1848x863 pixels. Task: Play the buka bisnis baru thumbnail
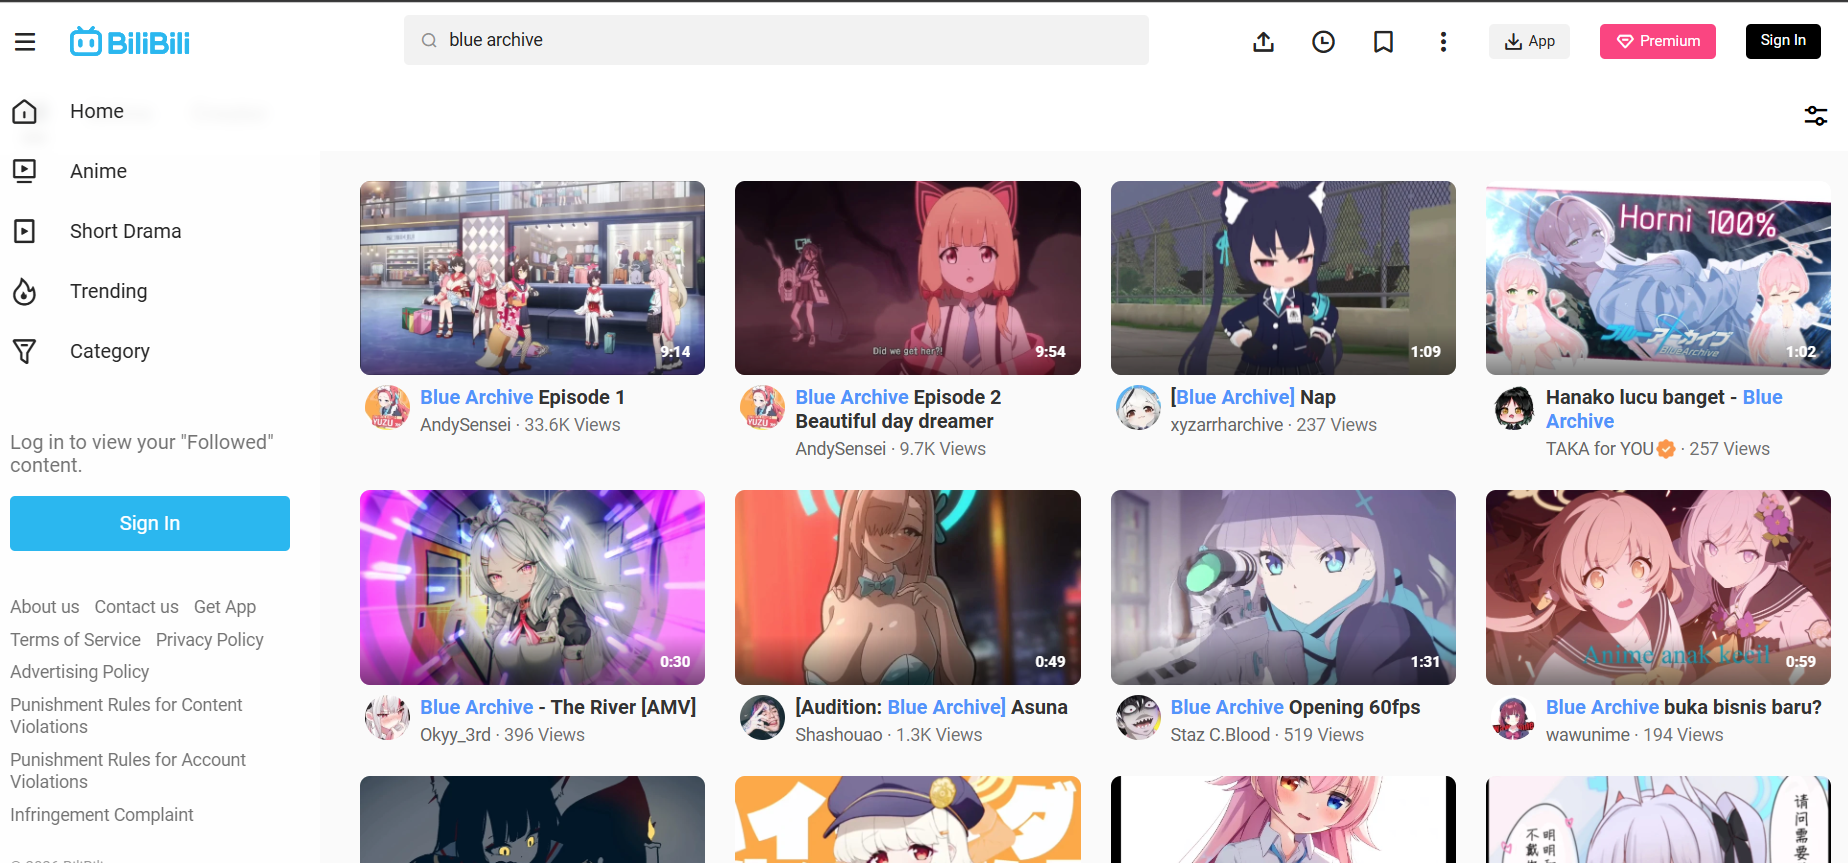coord(1658,587)
